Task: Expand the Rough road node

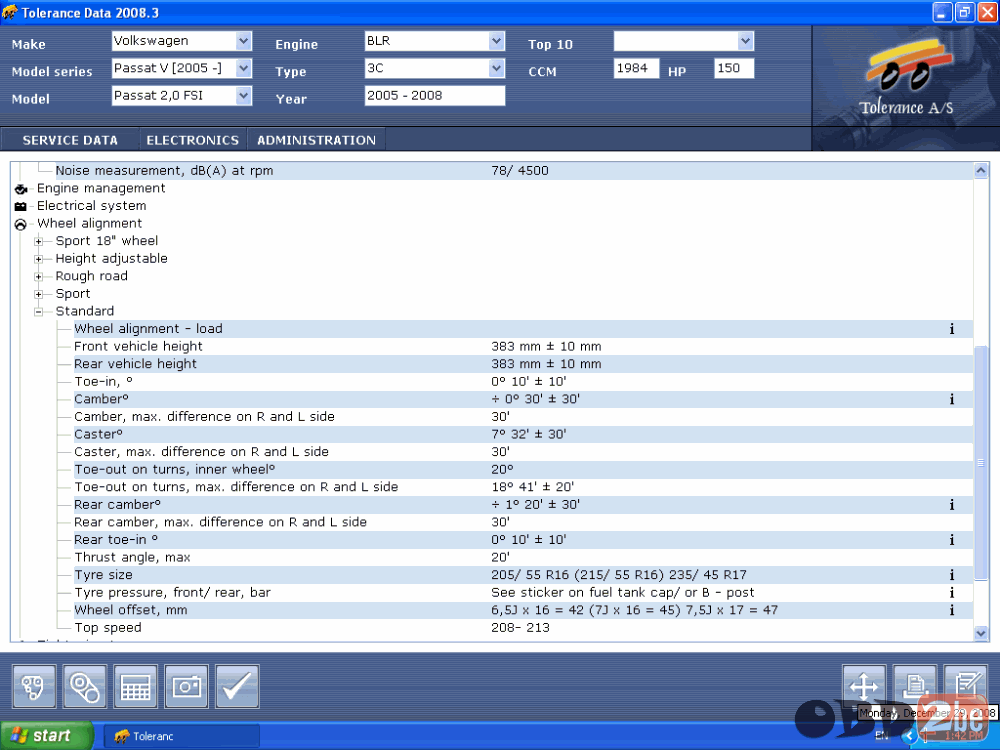Action: coord(39,277)
